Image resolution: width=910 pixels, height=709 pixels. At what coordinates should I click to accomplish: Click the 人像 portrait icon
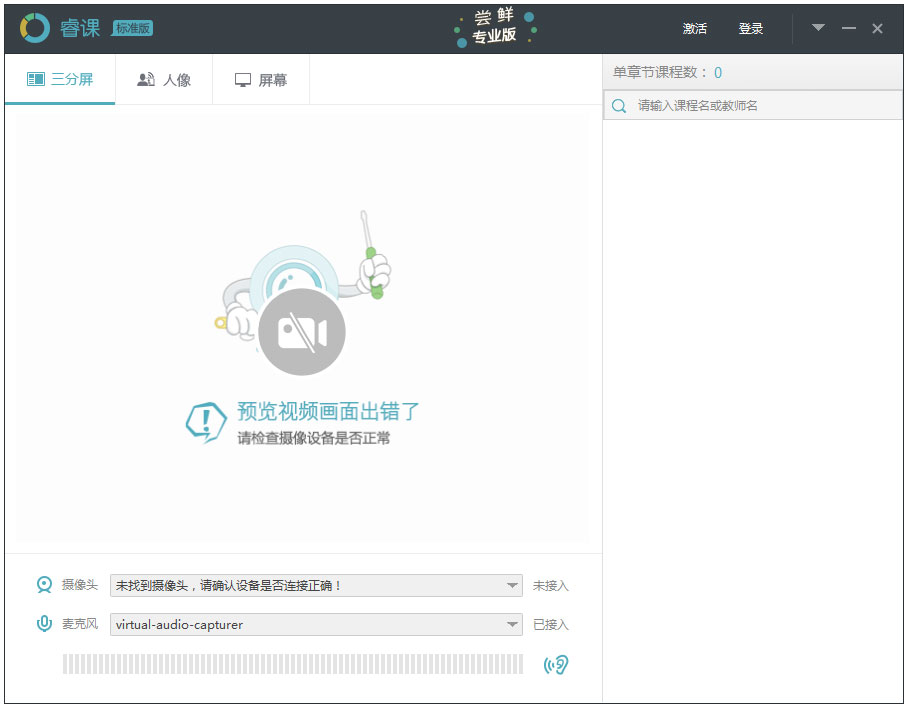(x=146, y=79)
